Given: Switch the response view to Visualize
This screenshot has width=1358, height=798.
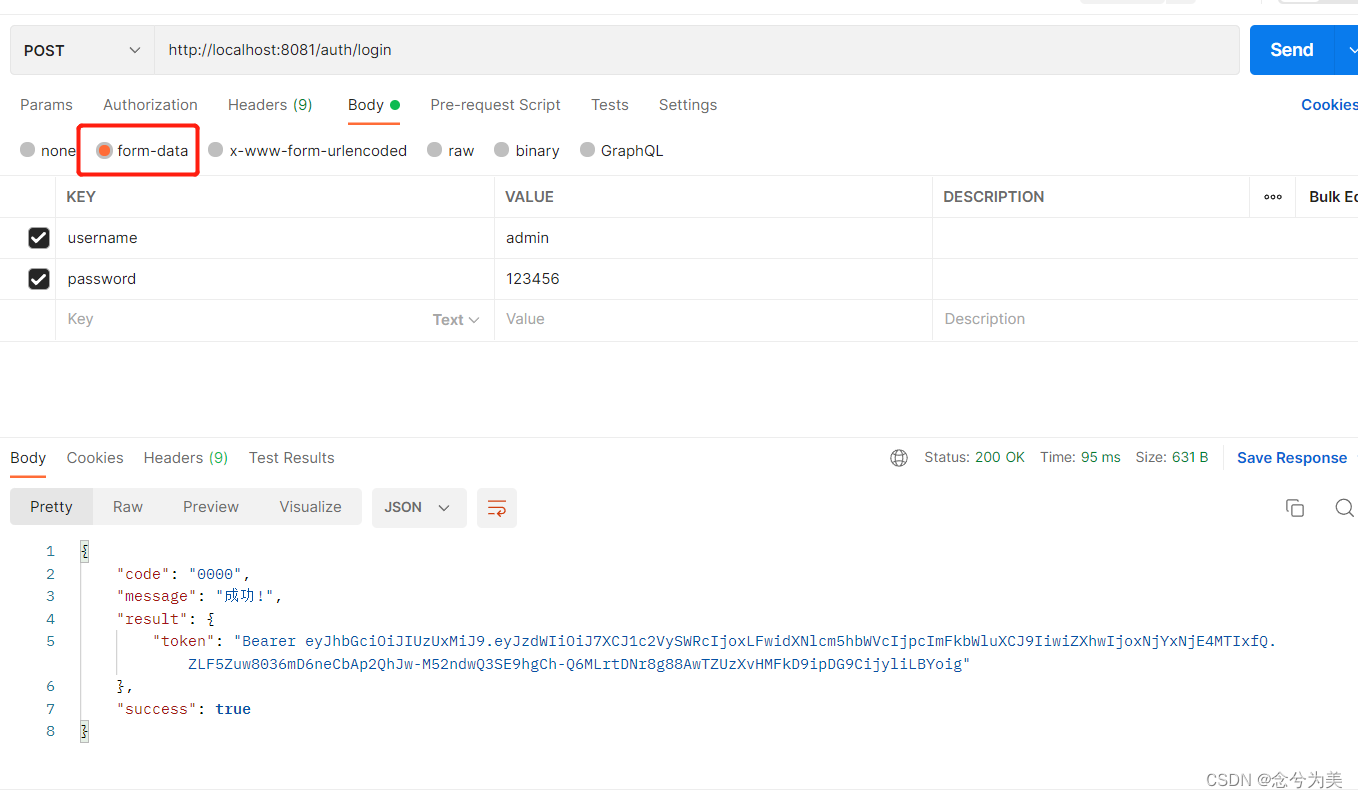Looking at the screenshot, I should pyautogui.click(x=310, y=507).
